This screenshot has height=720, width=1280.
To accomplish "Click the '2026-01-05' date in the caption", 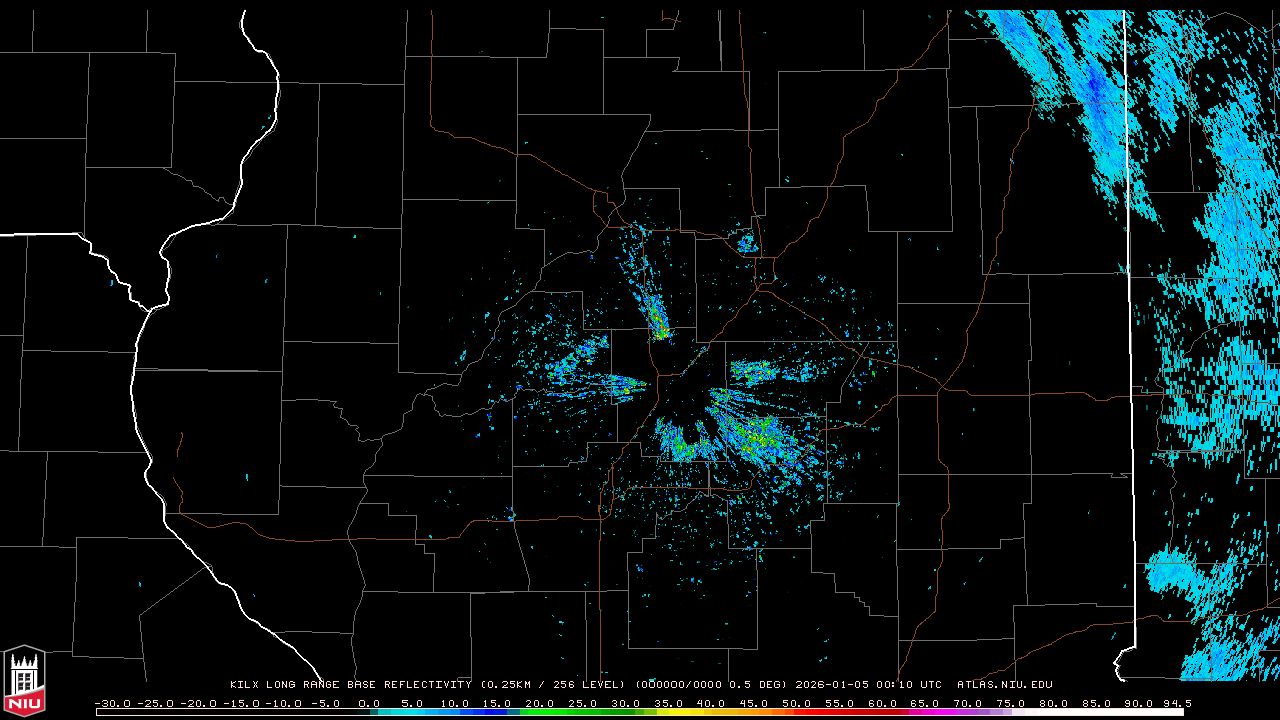I will click(832, 685).
